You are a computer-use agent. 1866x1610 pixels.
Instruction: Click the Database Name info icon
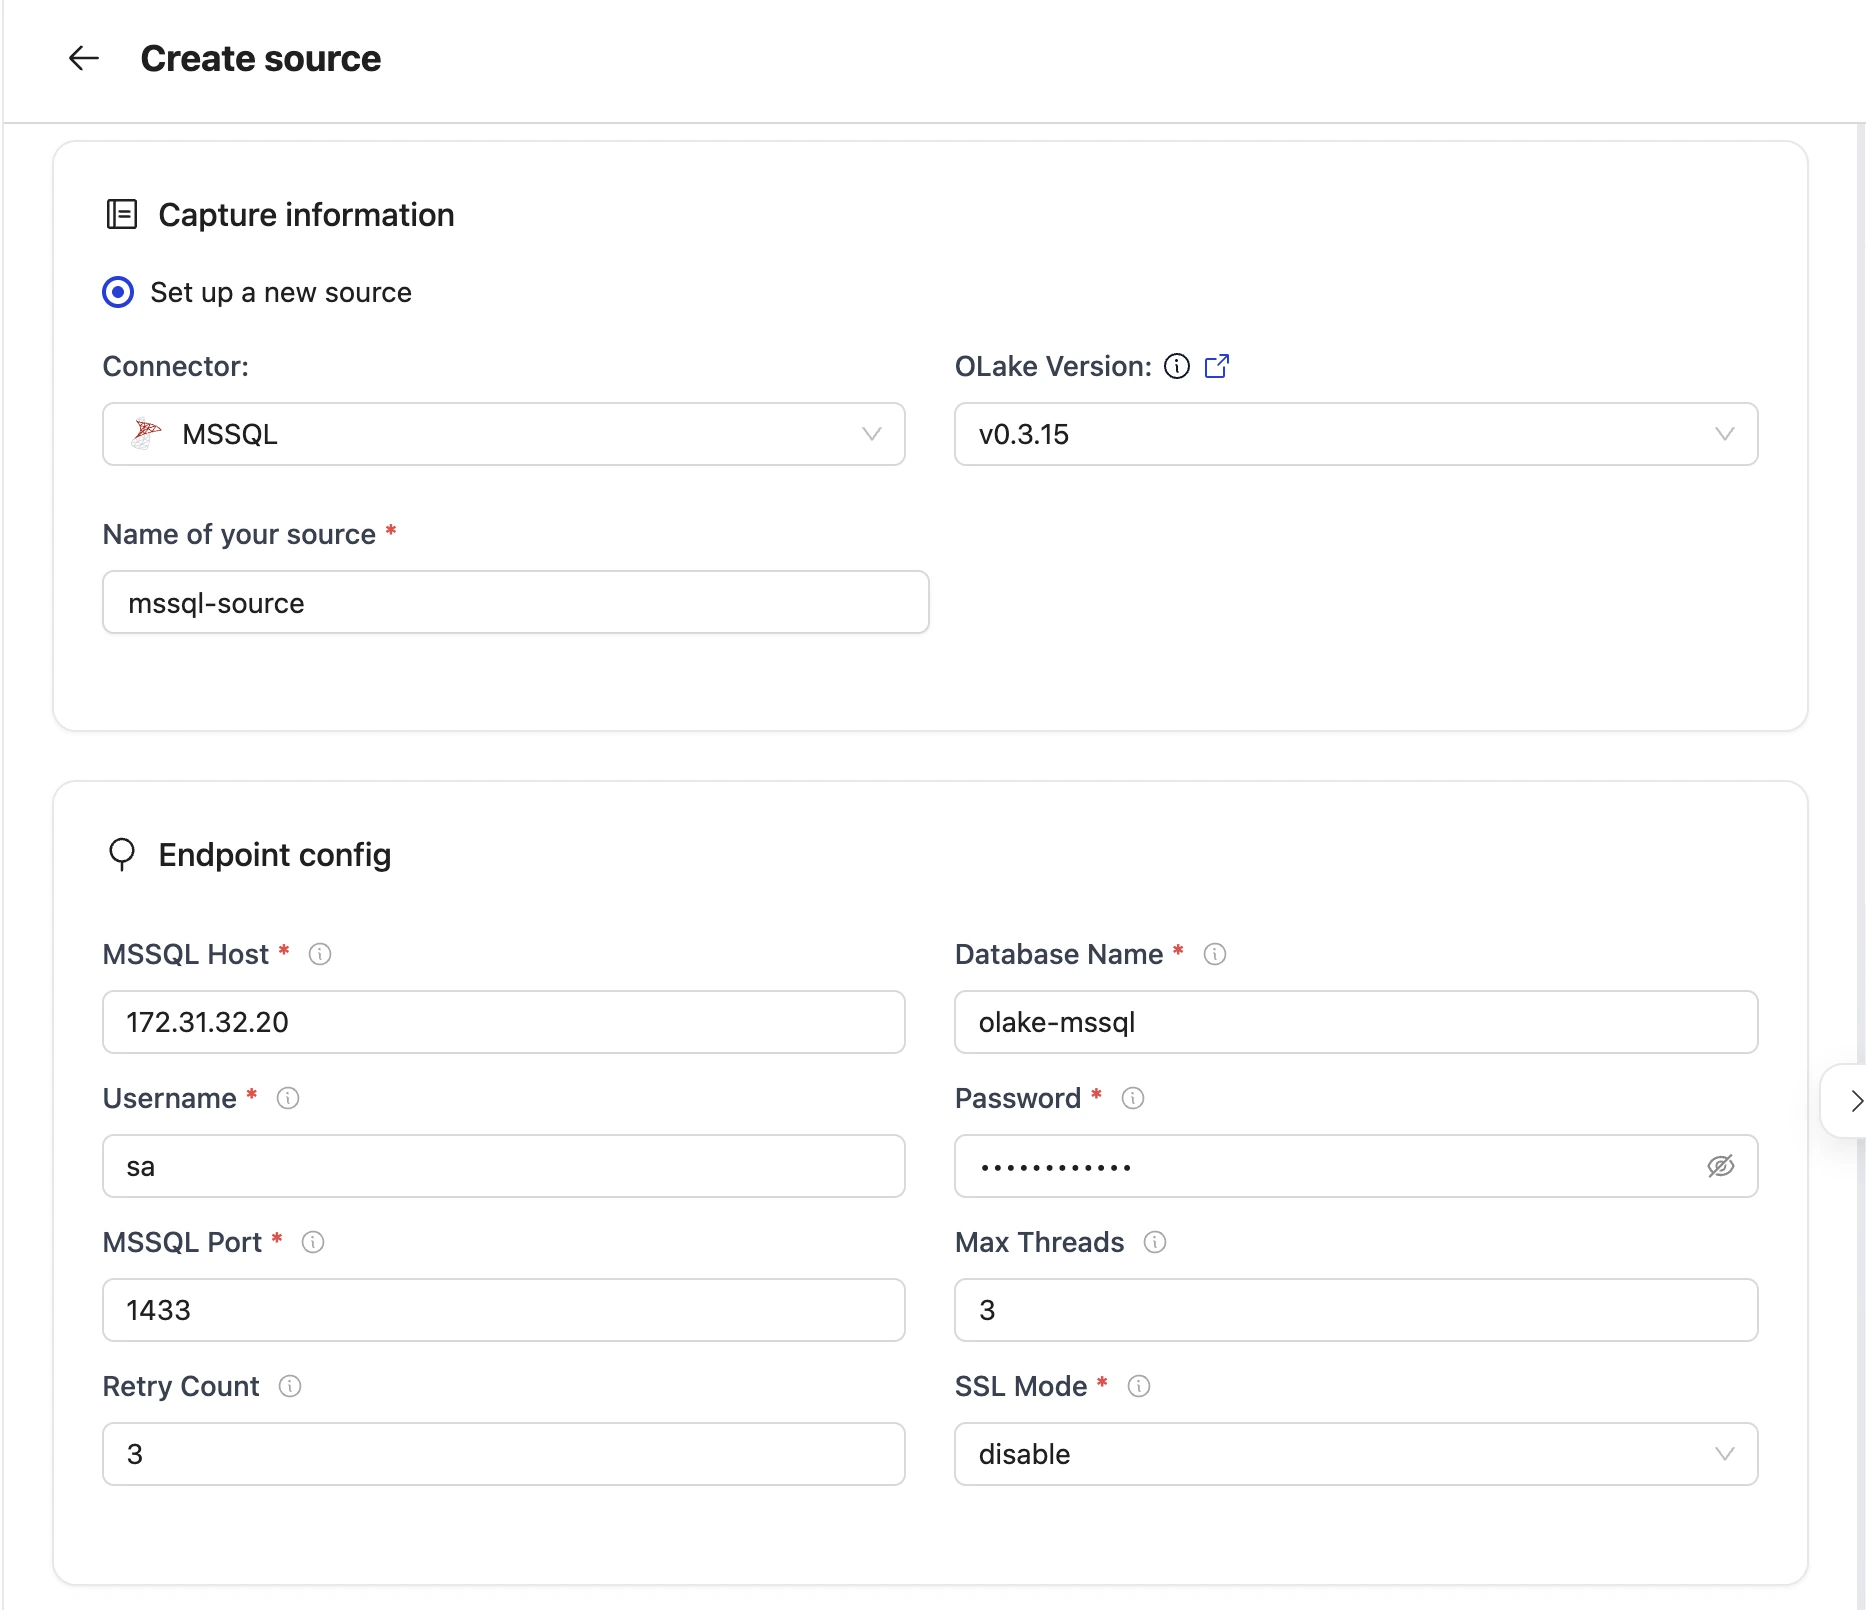[1214, 954]
